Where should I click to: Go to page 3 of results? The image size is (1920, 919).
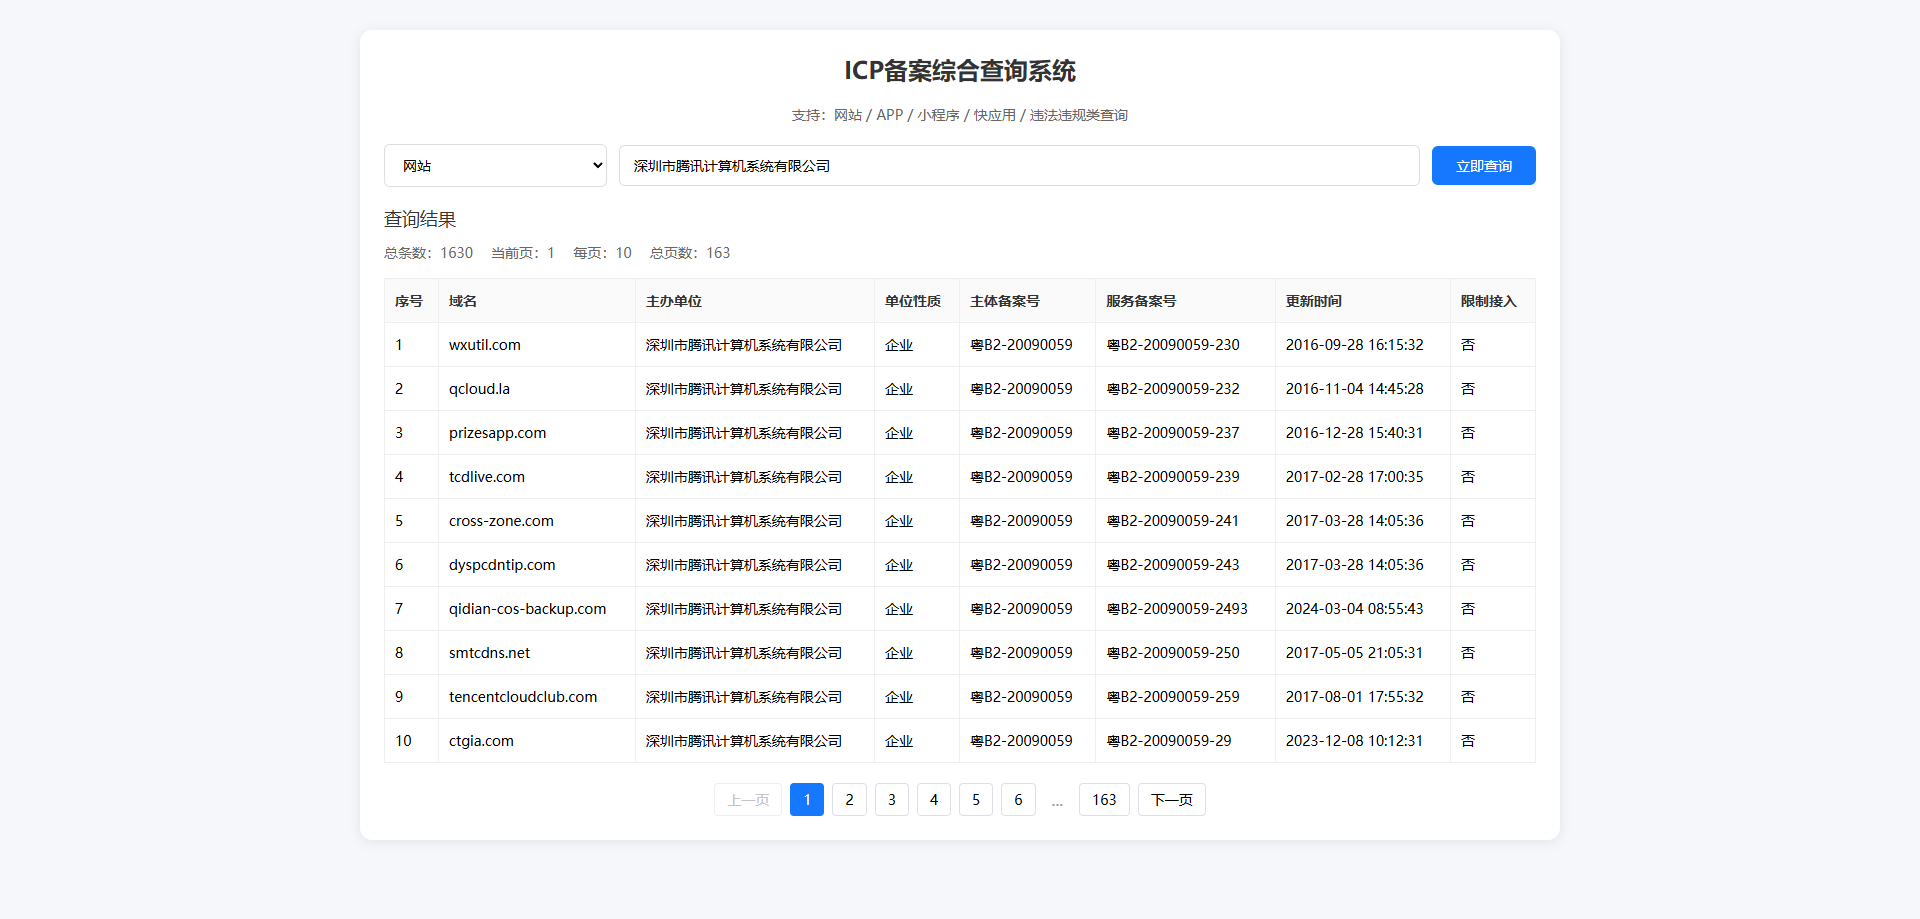point(891,800)
